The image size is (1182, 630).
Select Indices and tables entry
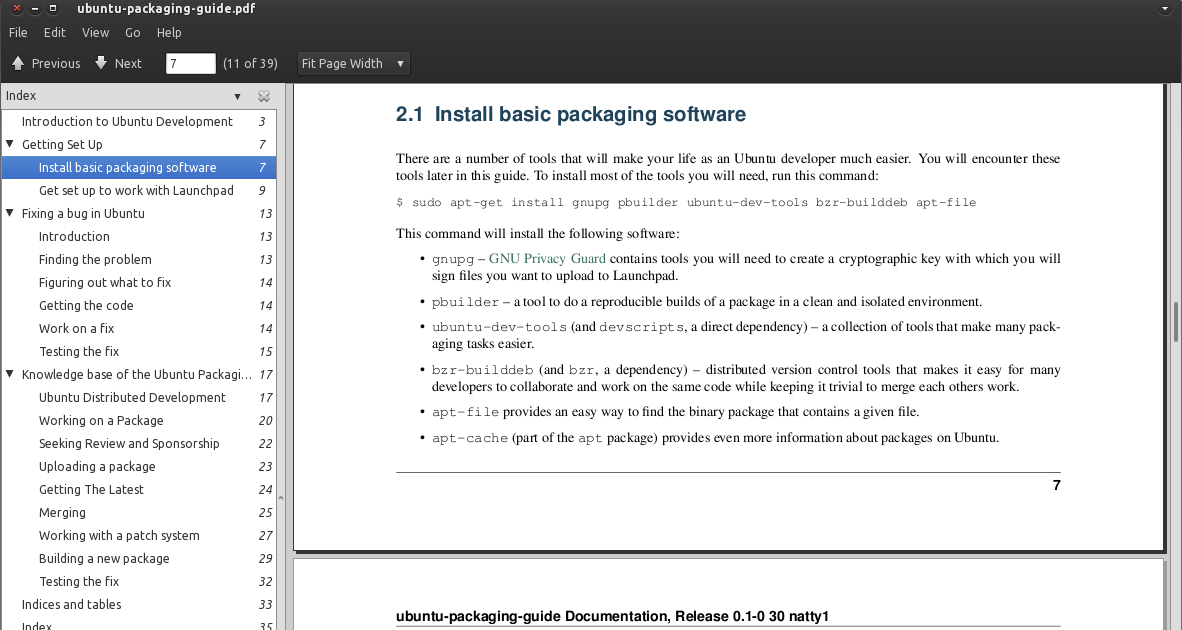[x=139, y=604]
